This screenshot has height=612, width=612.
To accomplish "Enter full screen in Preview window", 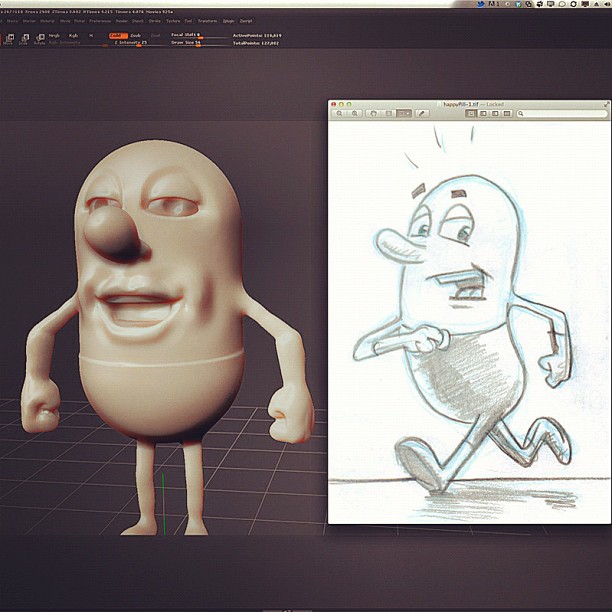I will click(x=607, y=104).
